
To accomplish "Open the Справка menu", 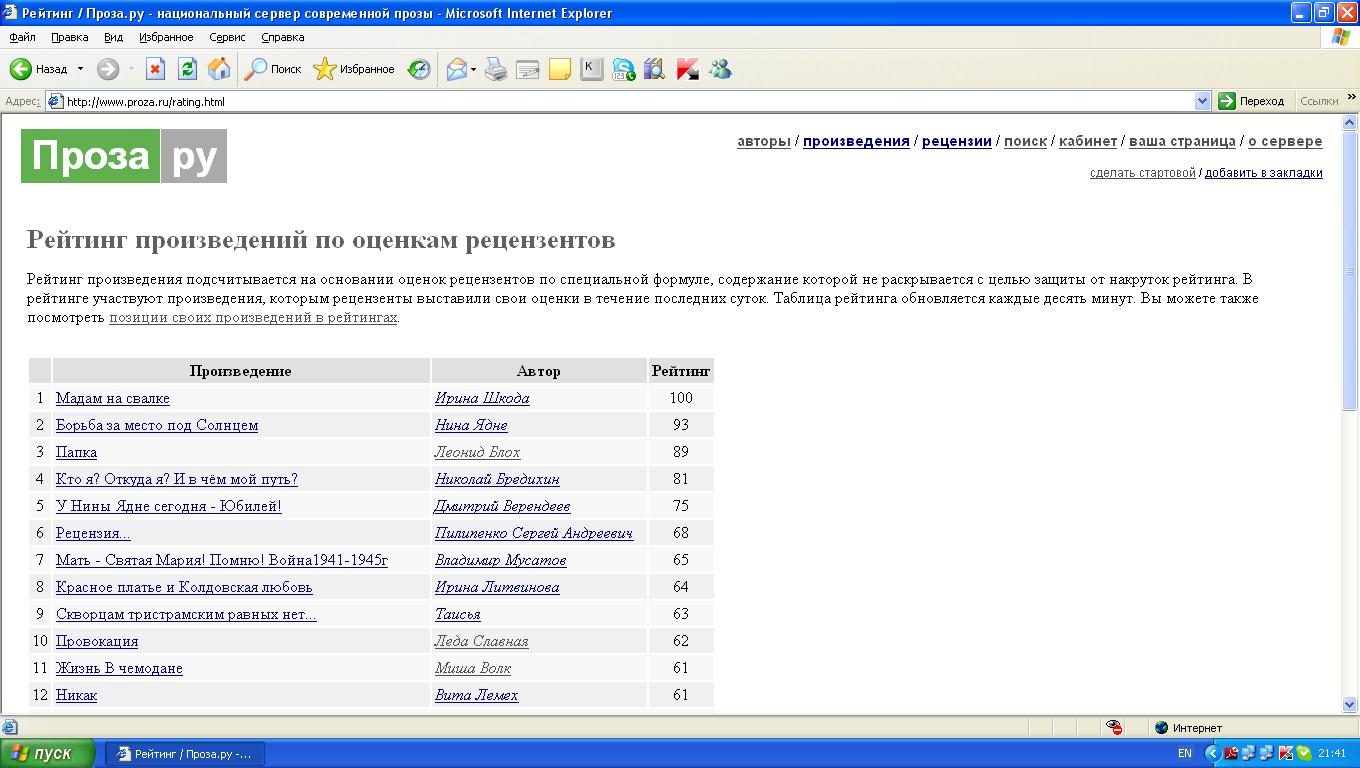I will point(283,37).
